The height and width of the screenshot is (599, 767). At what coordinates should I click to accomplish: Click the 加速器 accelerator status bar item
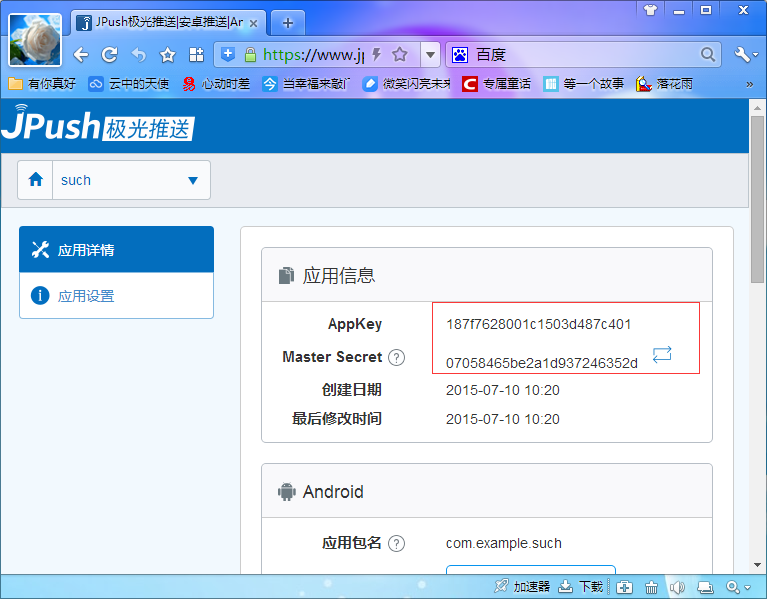click(522, 586)
